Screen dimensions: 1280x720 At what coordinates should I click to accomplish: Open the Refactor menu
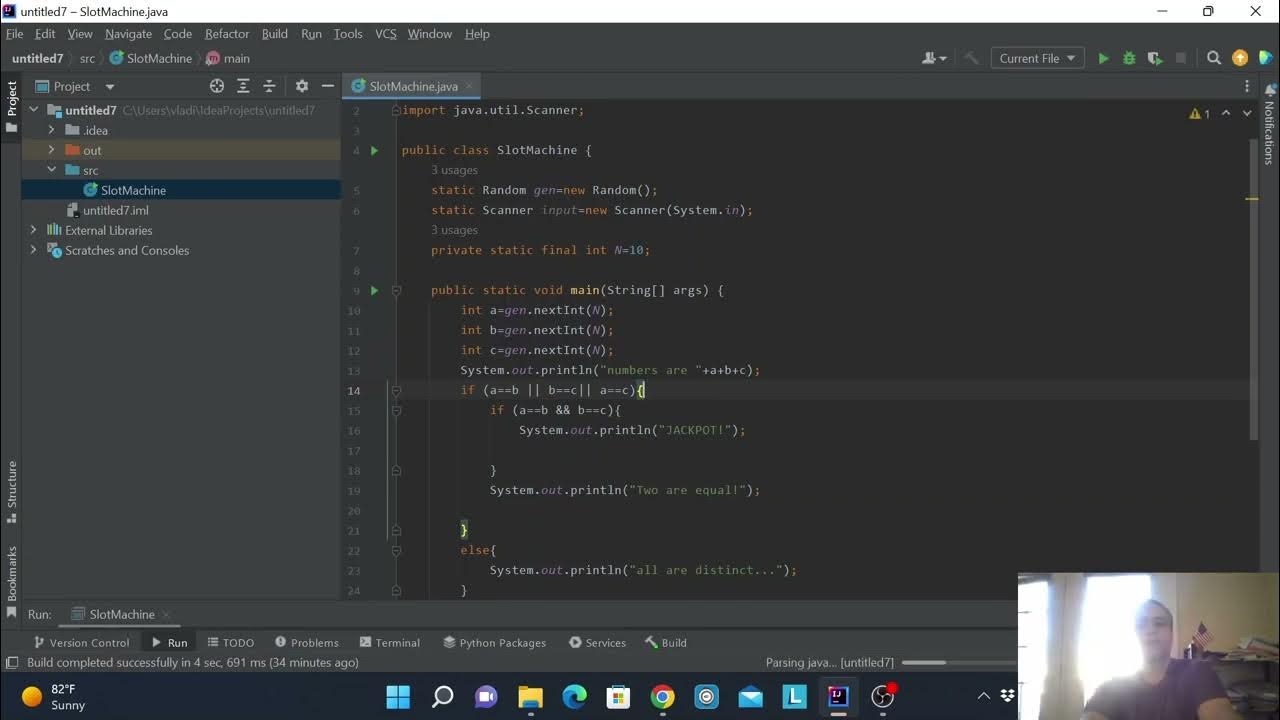point(227,34)
